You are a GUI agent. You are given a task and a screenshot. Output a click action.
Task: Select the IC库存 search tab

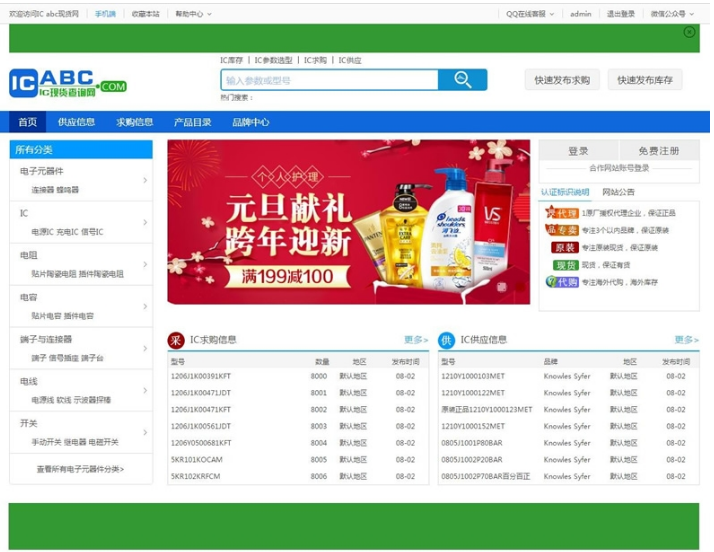pos(232,60)
